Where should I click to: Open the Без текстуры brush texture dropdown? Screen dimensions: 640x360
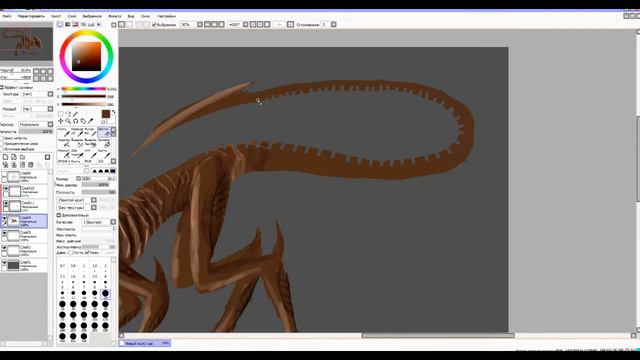(77, 207)
